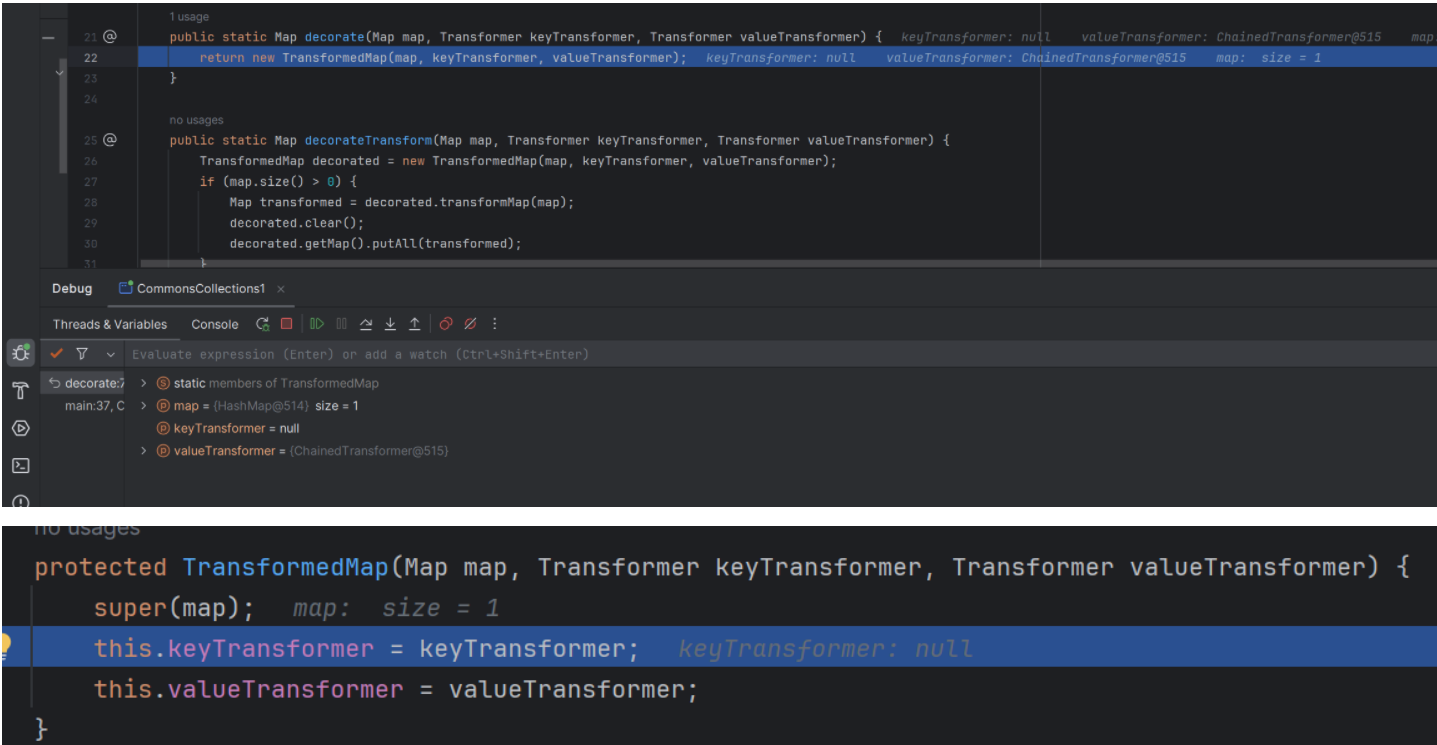This screenshot has height=745, width=1437.
Task: Click line number 26 in gutter
Action: click(90, 161)
